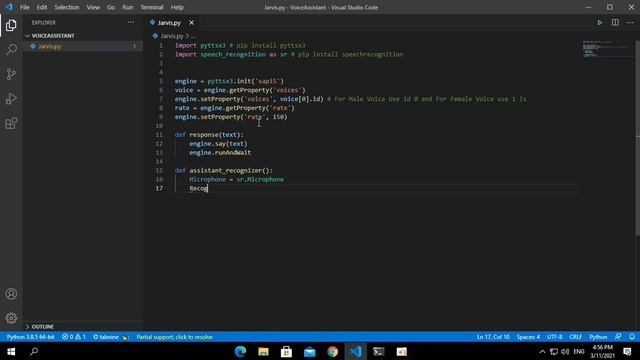This screenshot has height=360, width=640.
Task: Open Go to Line via Ln 17, Col 10
Action: tap(493, 337)
